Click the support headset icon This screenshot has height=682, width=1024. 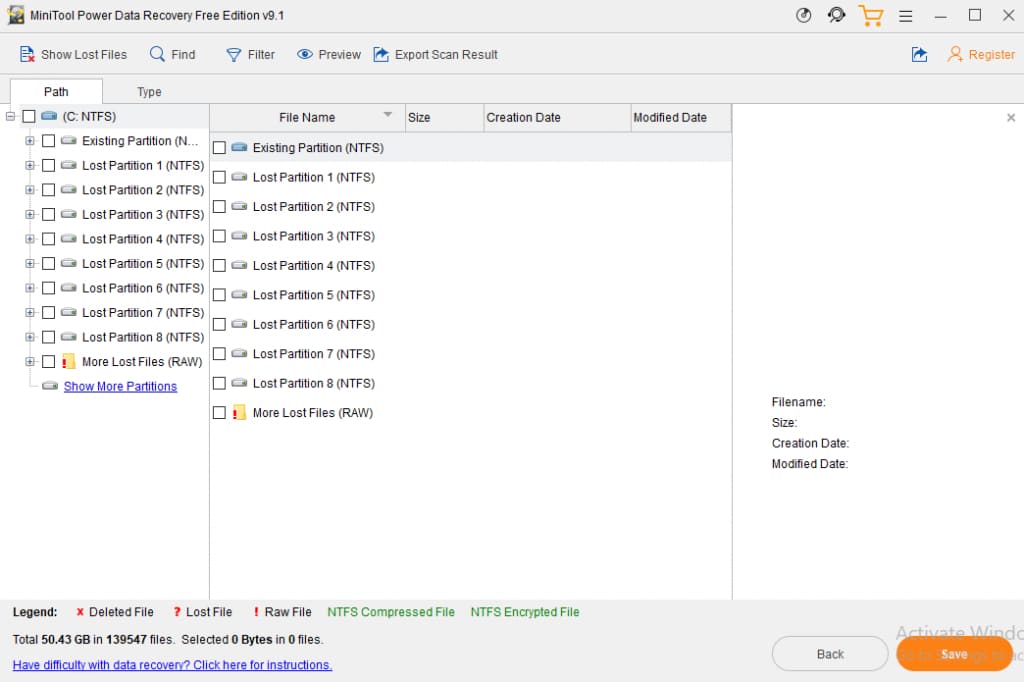(x=836, y=15)
